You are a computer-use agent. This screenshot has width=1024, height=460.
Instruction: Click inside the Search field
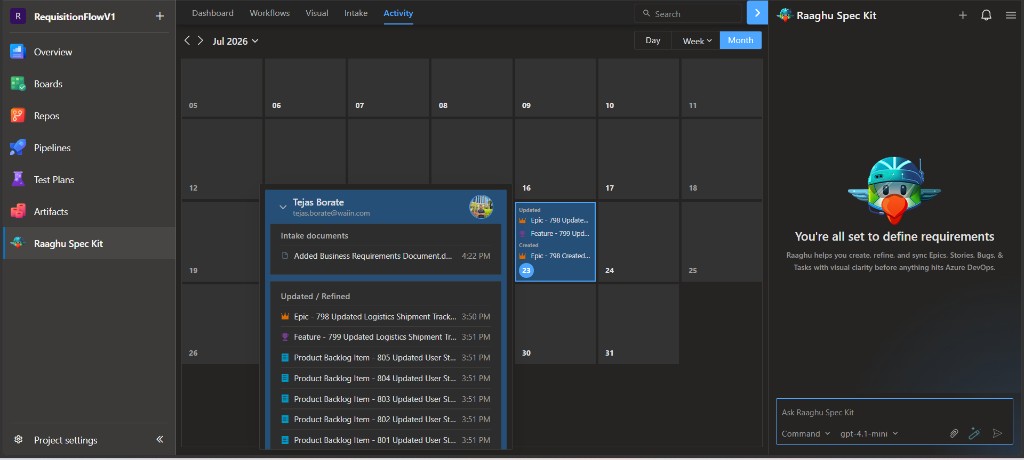click(690, 13)
